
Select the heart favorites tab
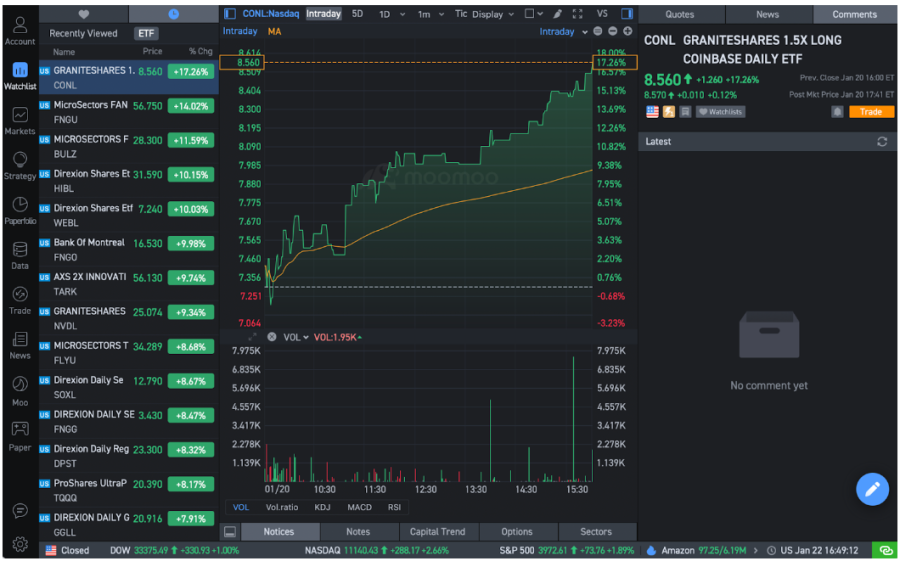click(84, 14)
